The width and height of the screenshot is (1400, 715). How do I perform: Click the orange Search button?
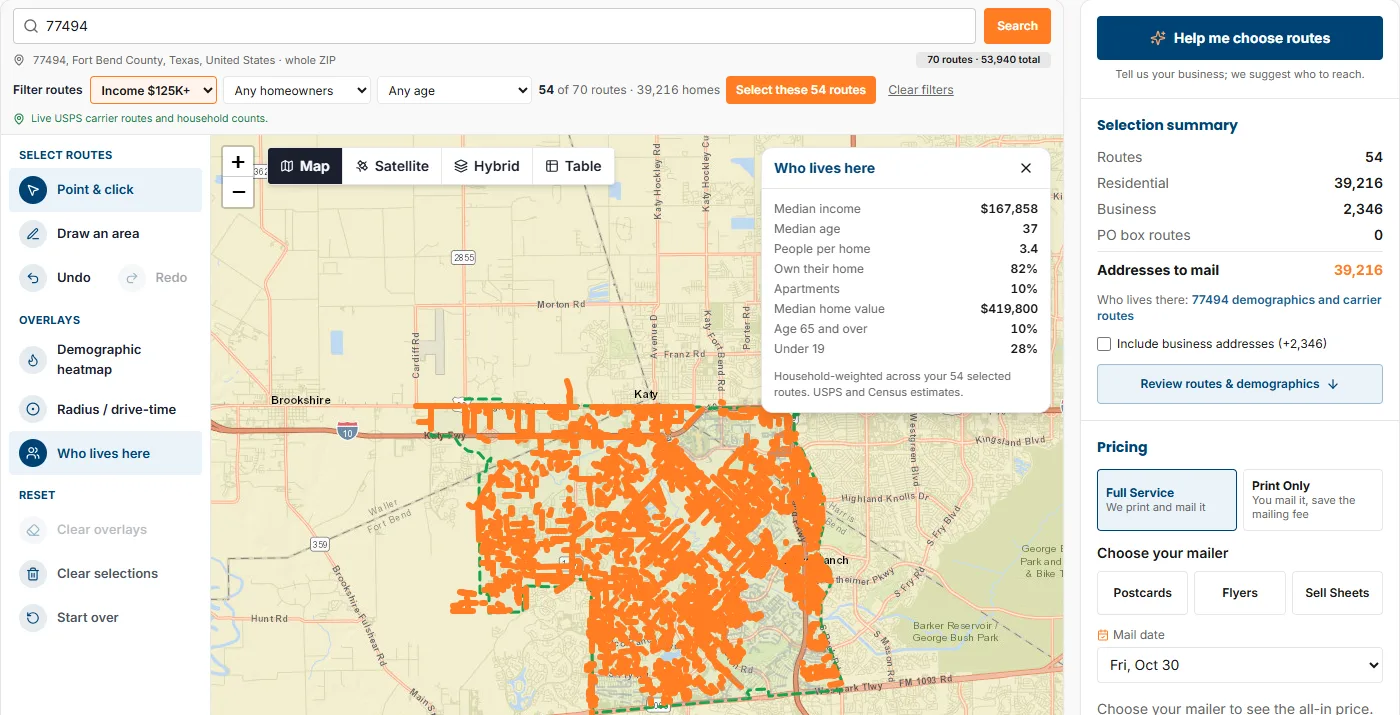tap(1017, 26)
